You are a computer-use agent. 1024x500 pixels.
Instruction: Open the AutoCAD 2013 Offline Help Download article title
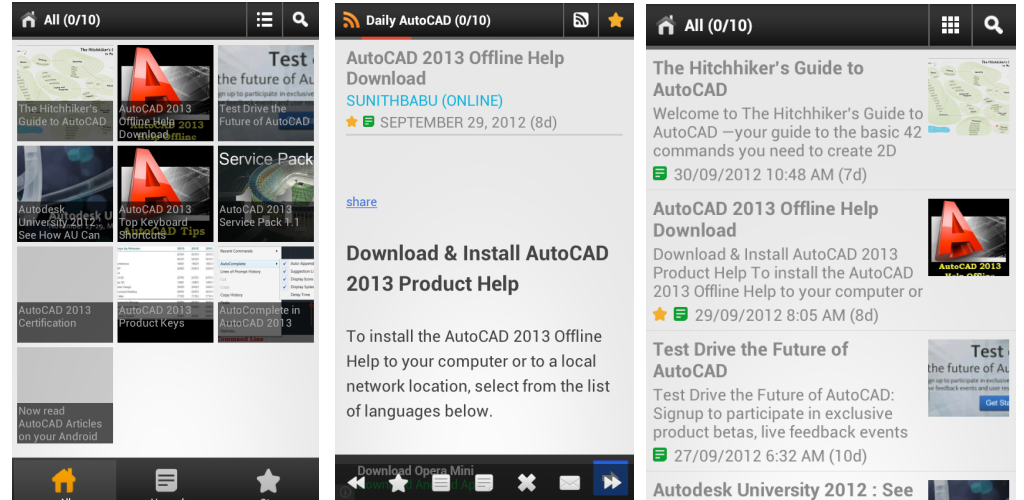pyautogui.click(x=455, y=68)
